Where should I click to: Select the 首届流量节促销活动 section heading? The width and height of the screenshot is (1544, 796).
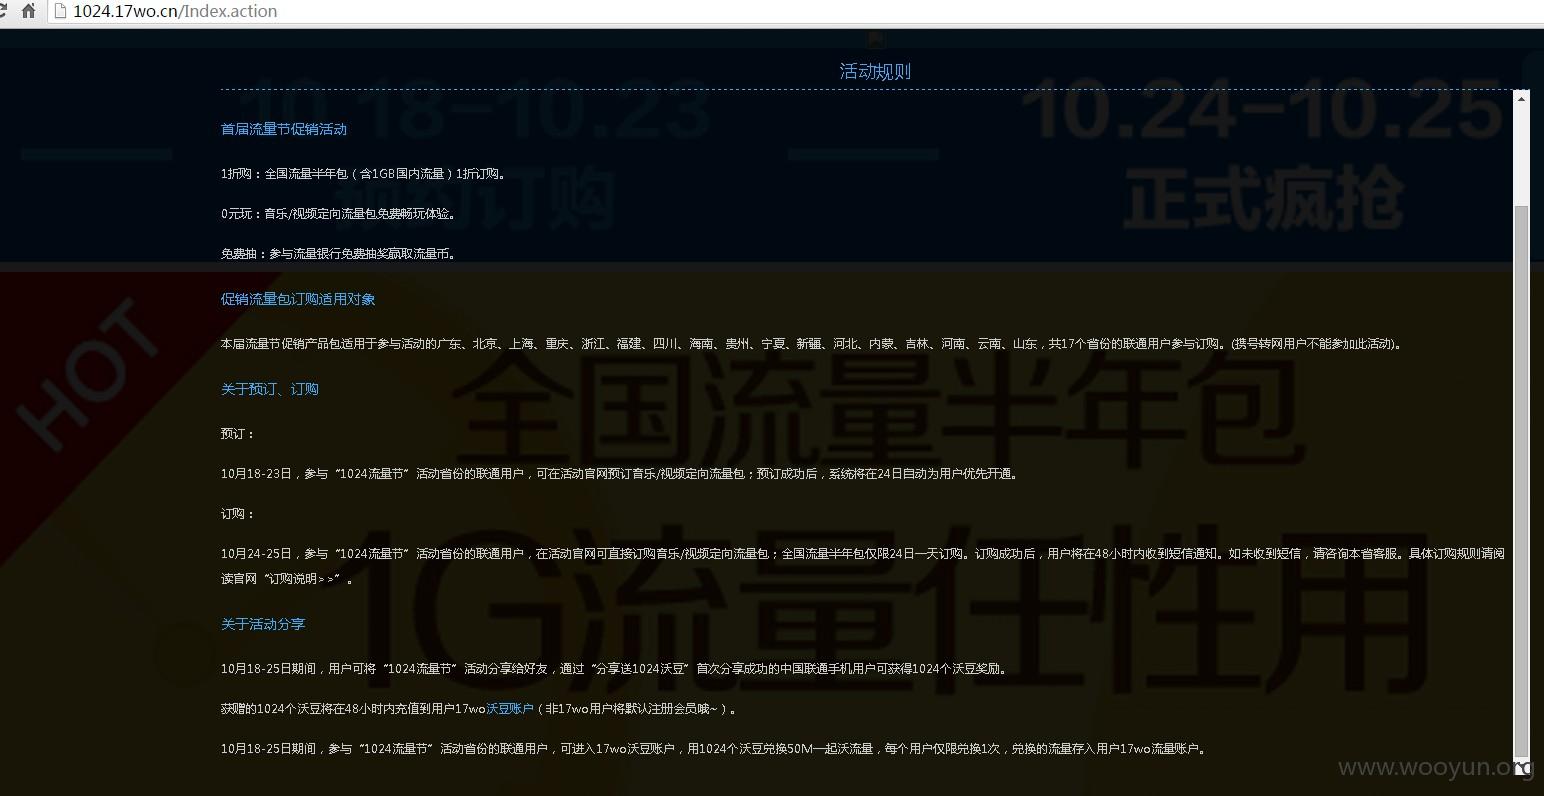pyautogui.click(x=284, y=129)
